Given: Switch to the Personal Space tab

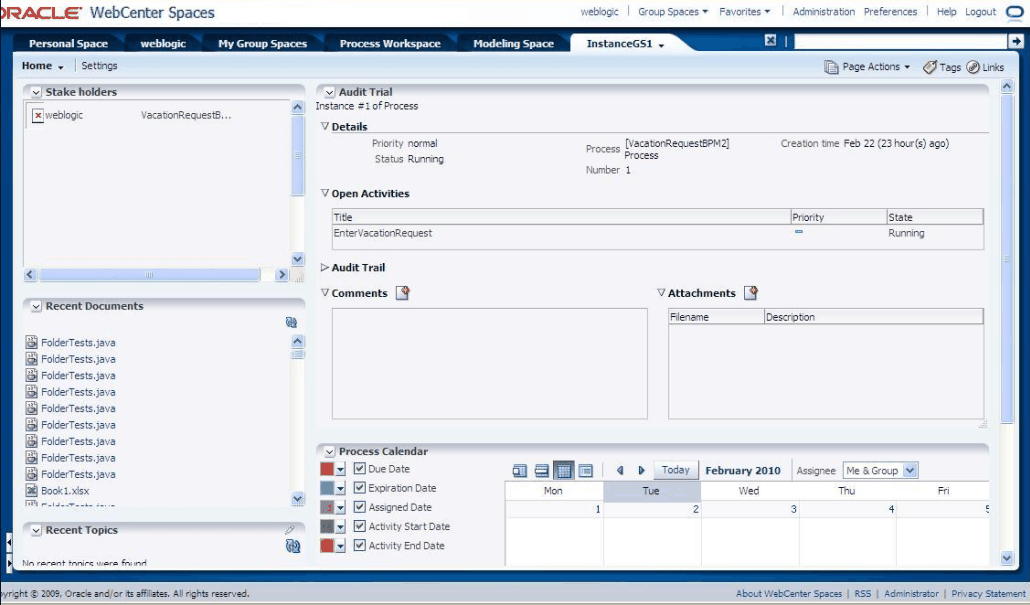Looking at the screenshot, I should 68,43.
